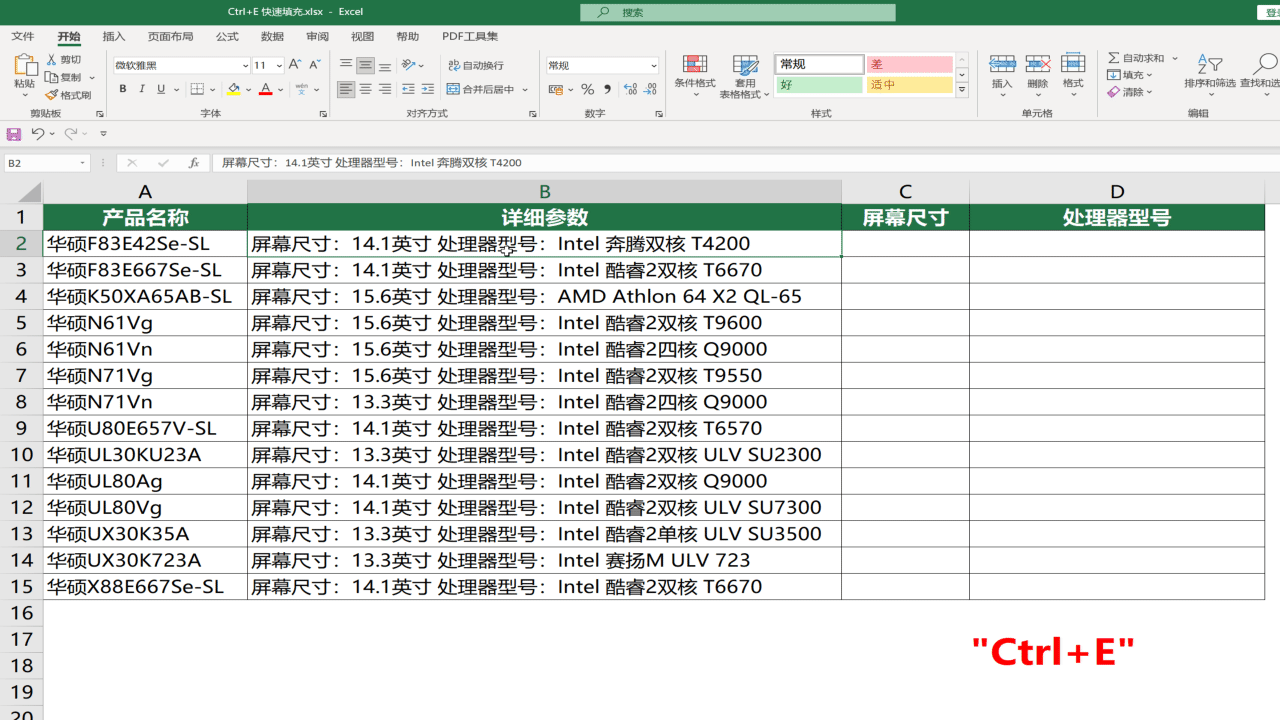Apply comma style number format
The image size is (1280, 720).
point(607,89)
